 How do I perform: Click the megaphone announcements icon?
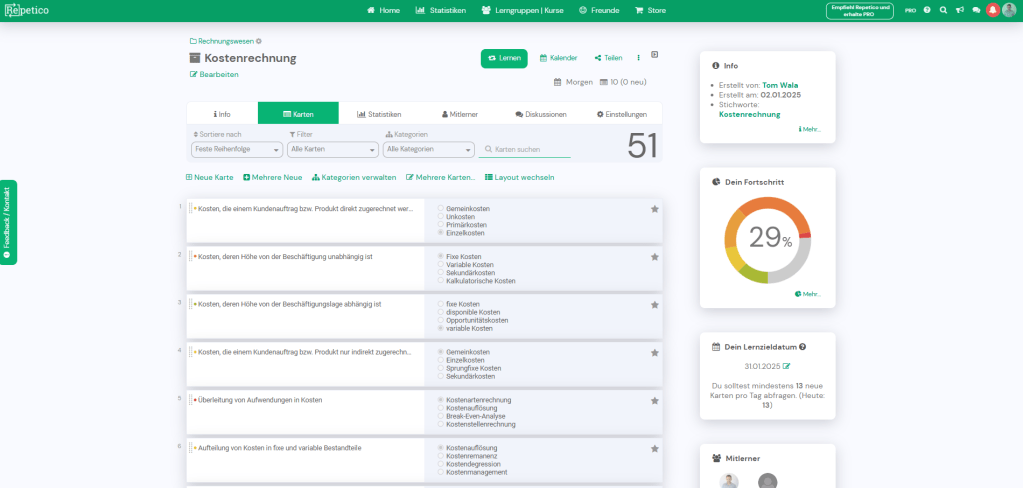(x=959, y=10)
